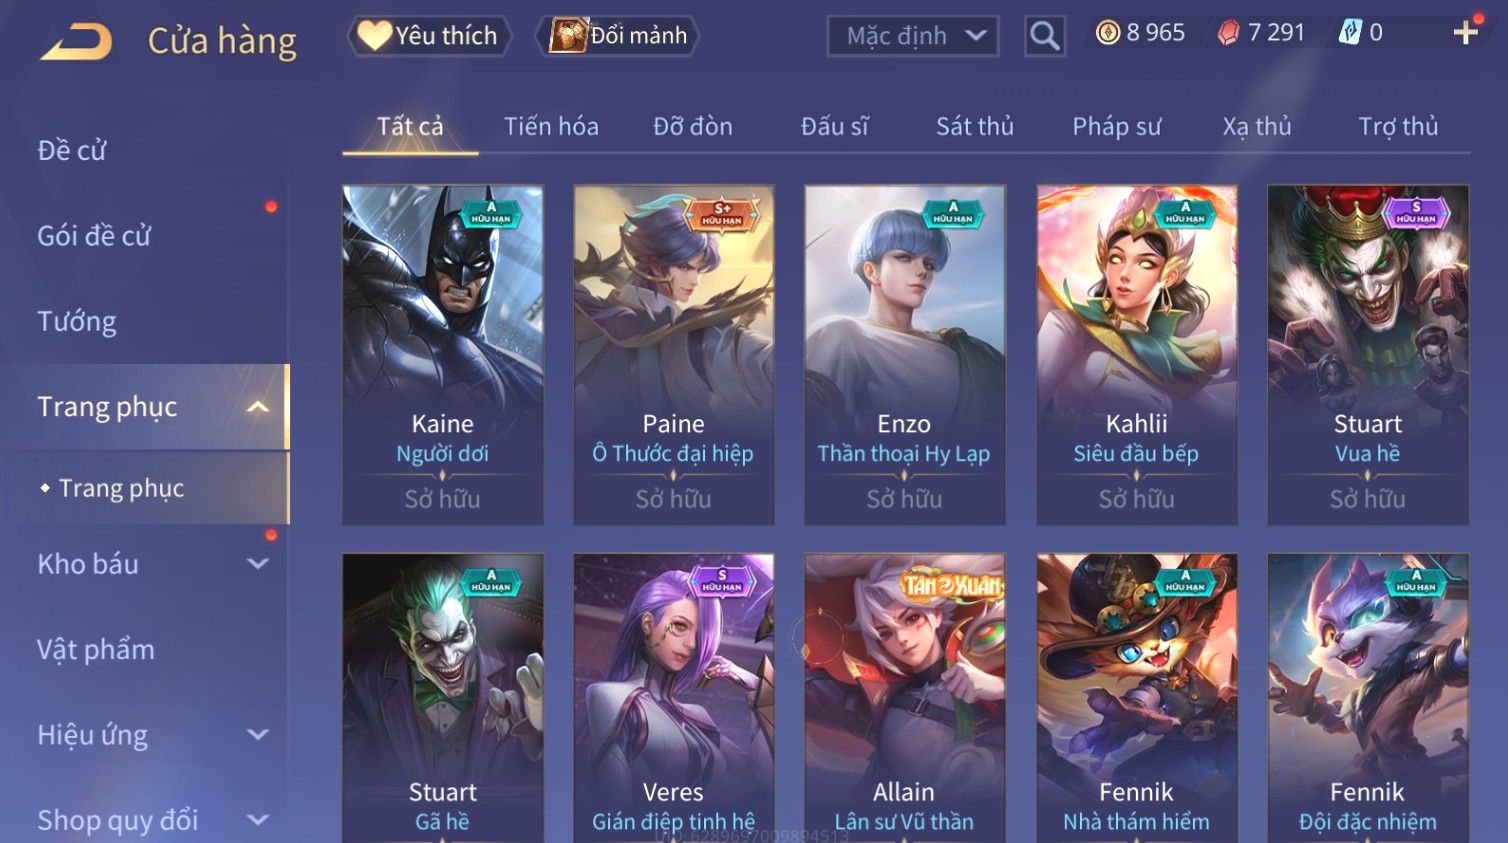
Task: Open Gói đề cử in sidebar
Action: tap(94, 236)
